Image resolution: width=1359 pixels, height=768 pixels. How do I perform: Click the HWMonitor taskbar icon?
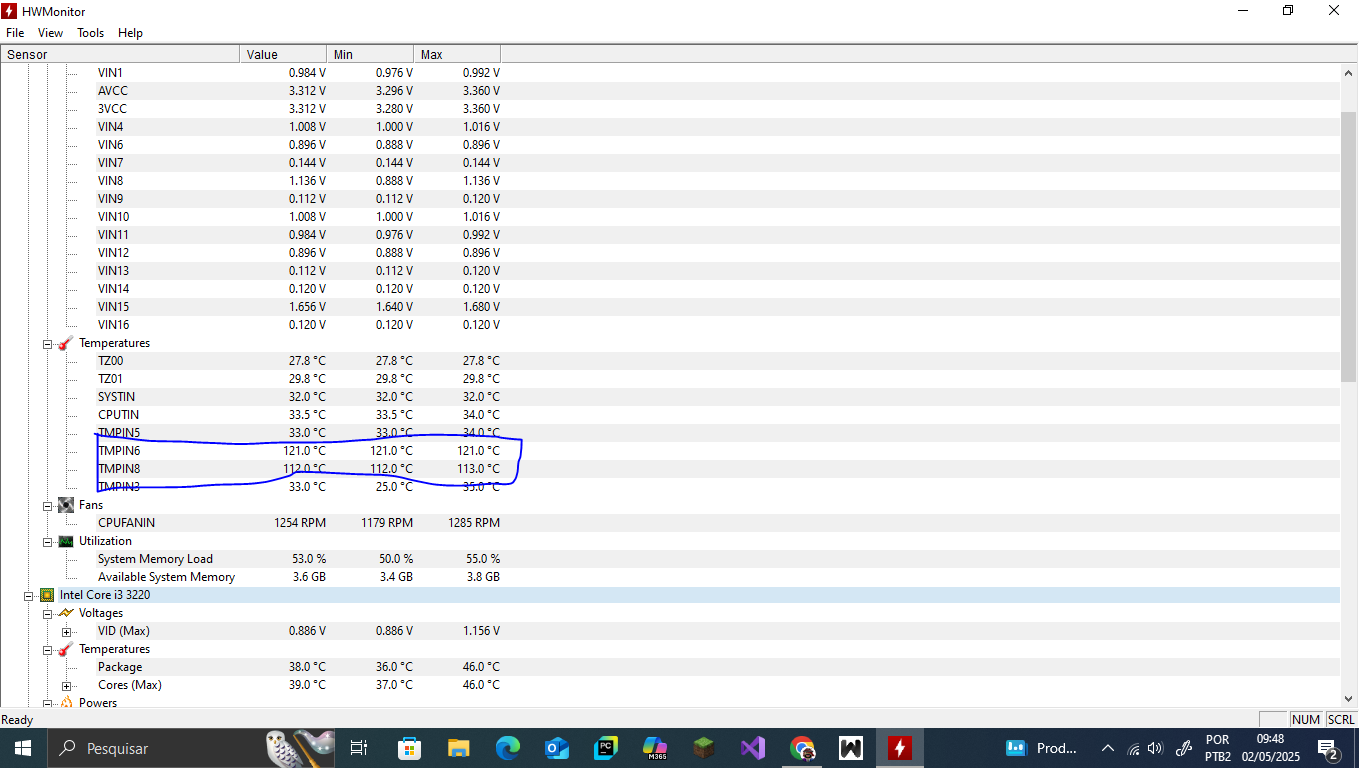tap(900, 748)
